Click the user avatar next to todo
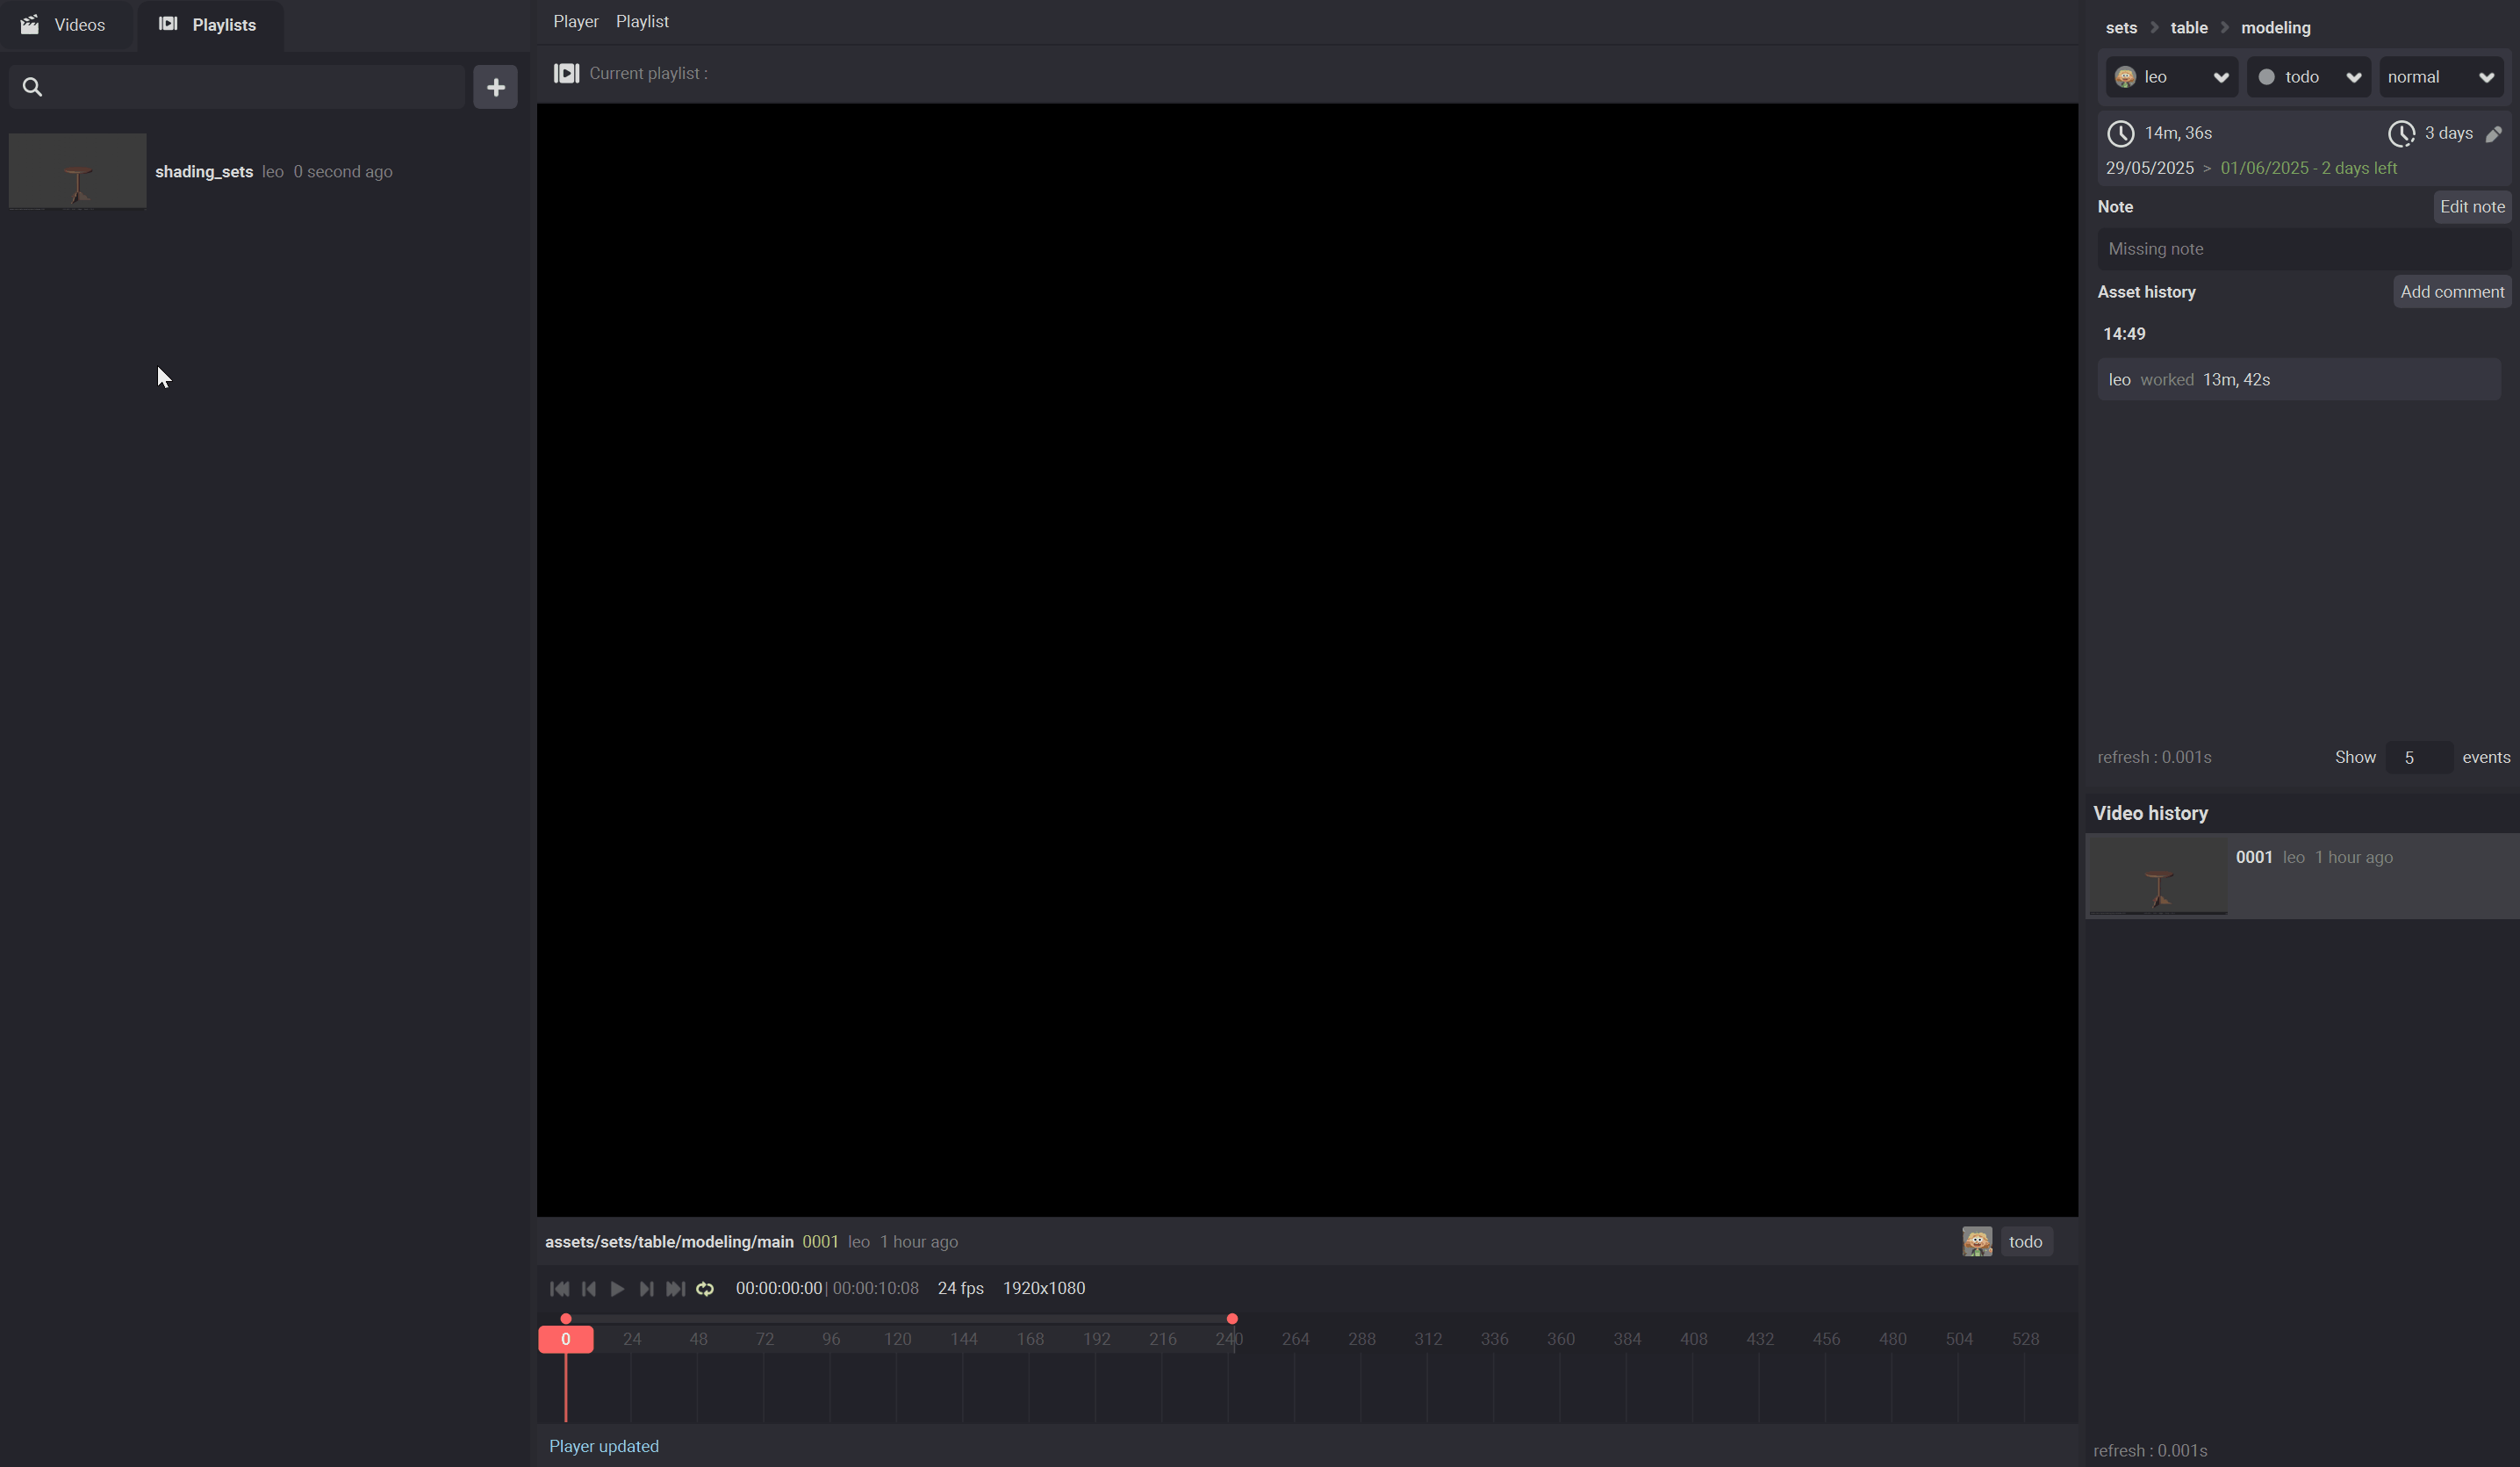The image size is (2520, 1467). [1976, 1241]
